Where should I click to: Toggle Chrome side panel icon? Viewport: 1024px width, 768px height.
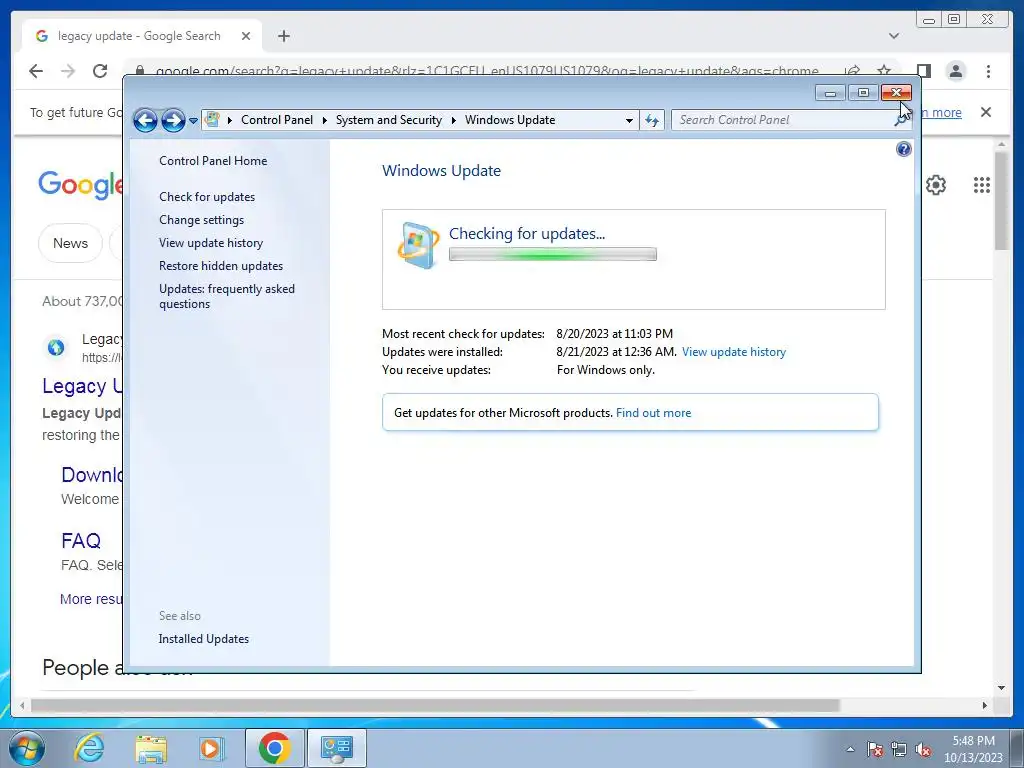(923, 71)
